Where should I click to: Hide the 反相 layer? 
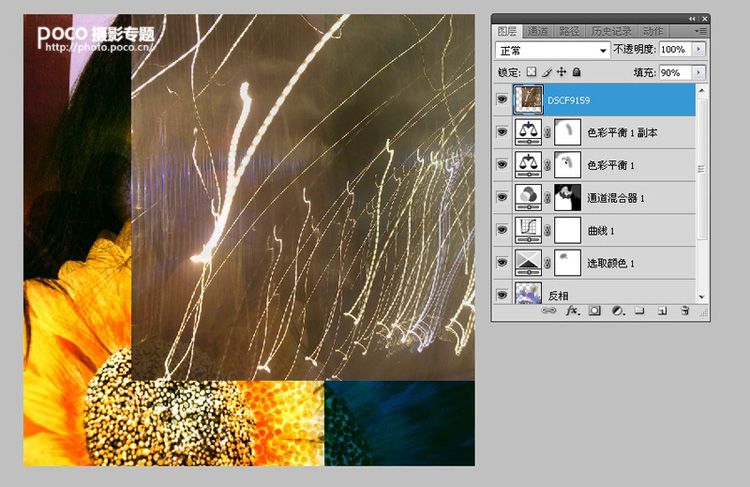click(502, 294)
